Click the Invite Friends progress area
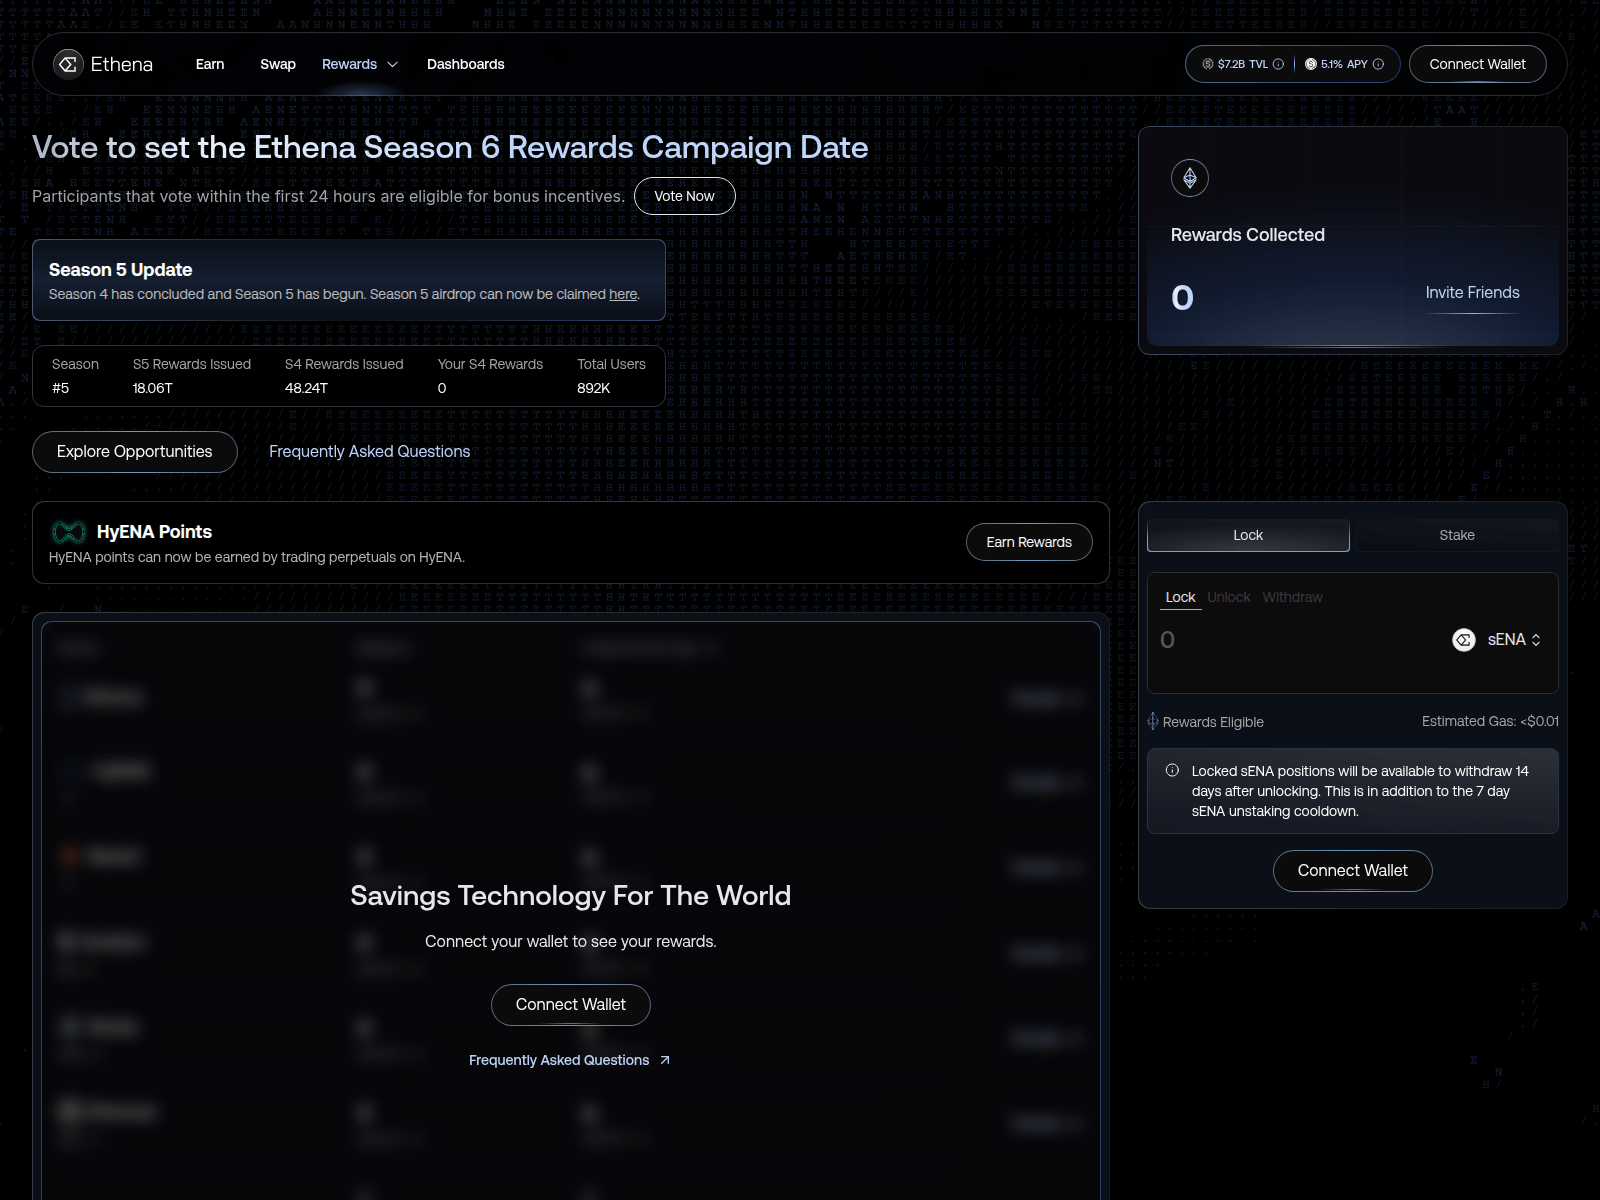The width and height of the screenshot is (1600, 1200). point(1472,293)
